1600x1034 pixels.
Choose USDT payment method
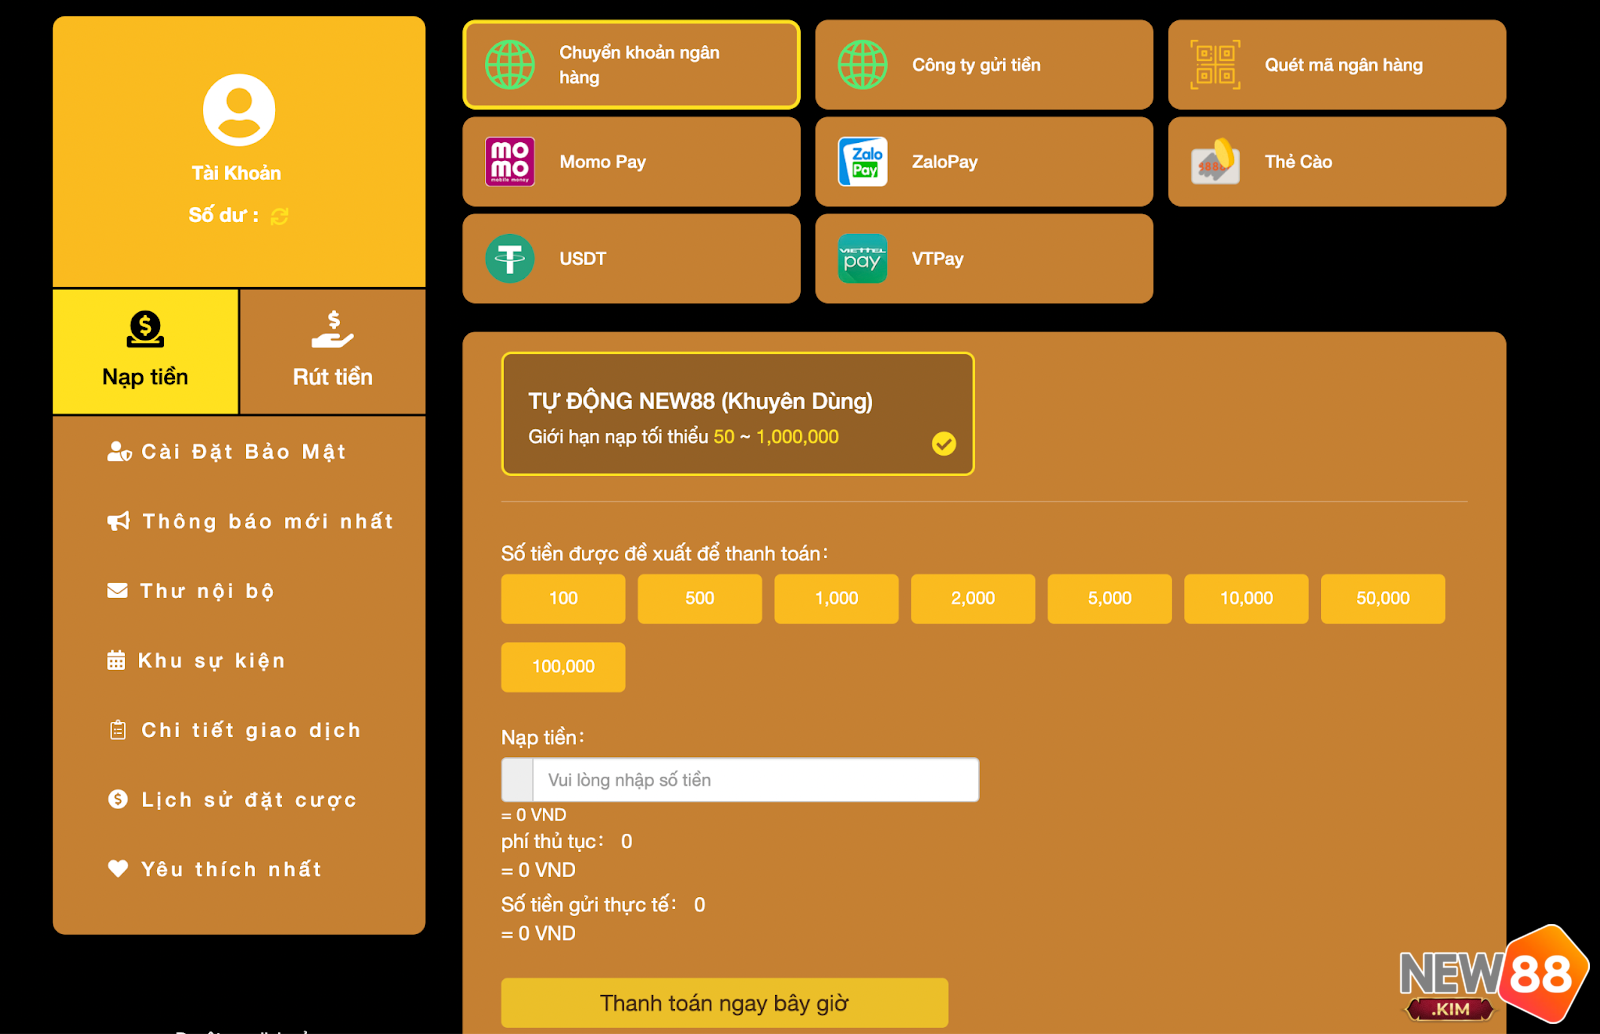(x=631, y=259)
